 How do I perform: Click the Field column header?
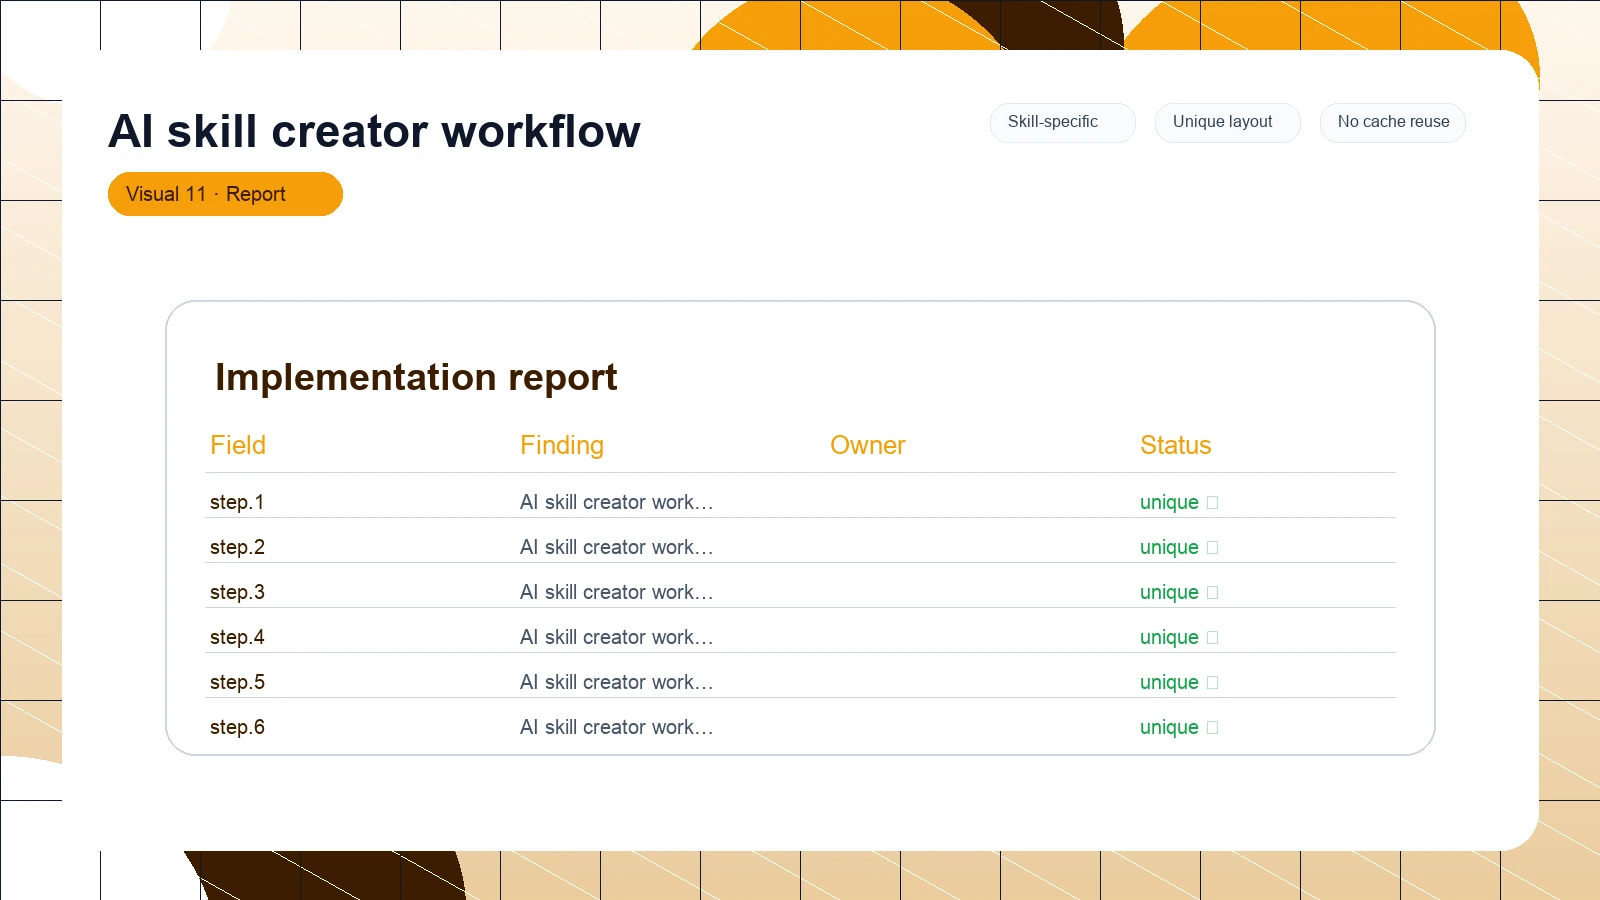pos(238,445)
